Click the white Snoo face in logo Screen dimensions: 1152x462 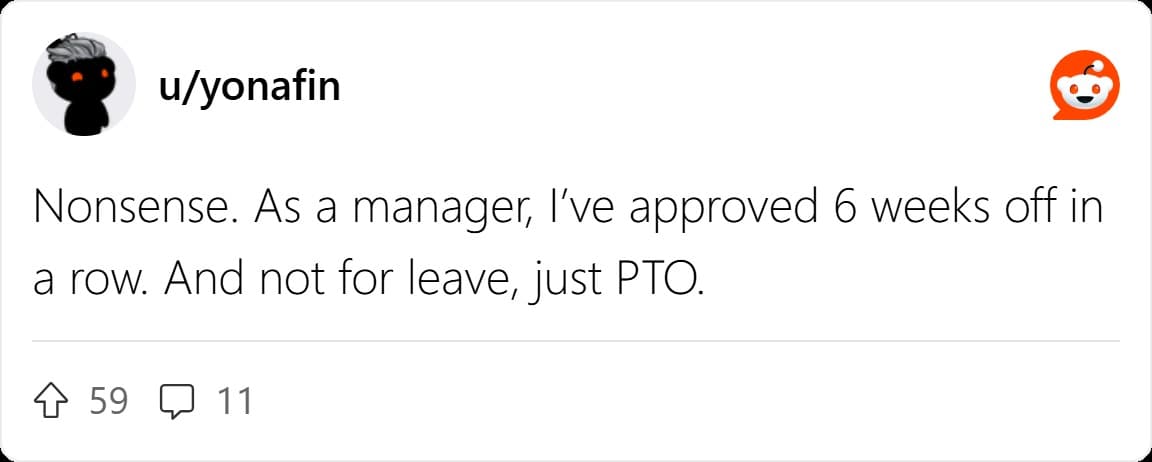click(x=1084, y=93)
